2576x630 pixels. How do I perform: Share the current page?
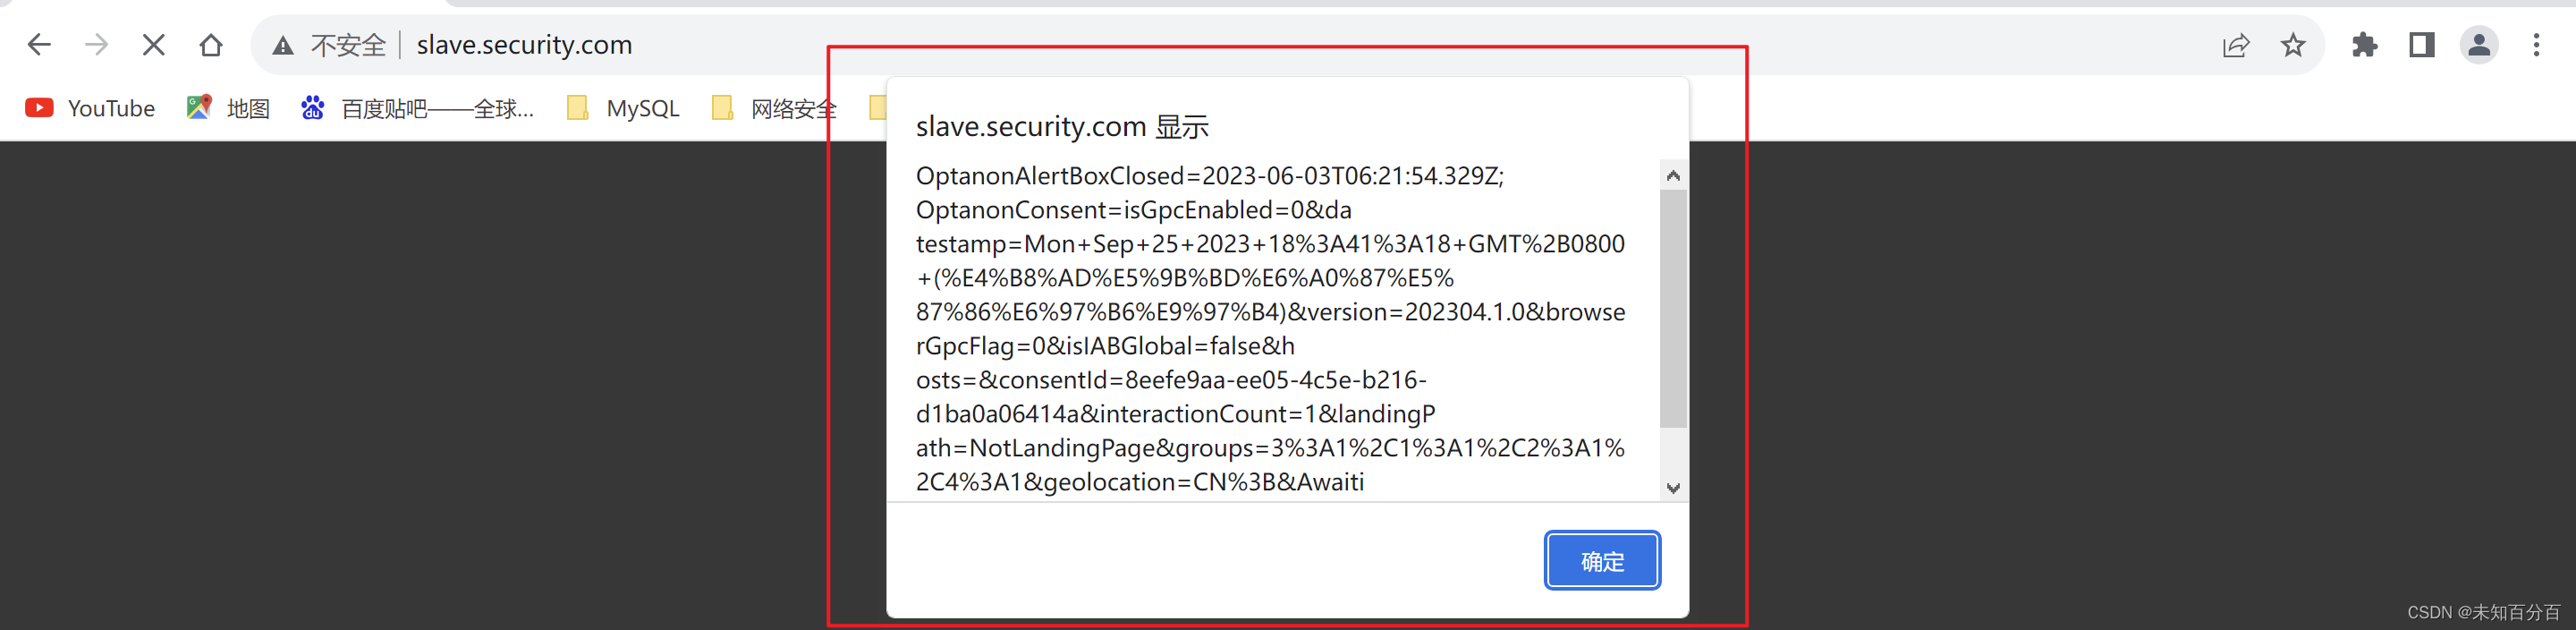(x=2236, y=44)
